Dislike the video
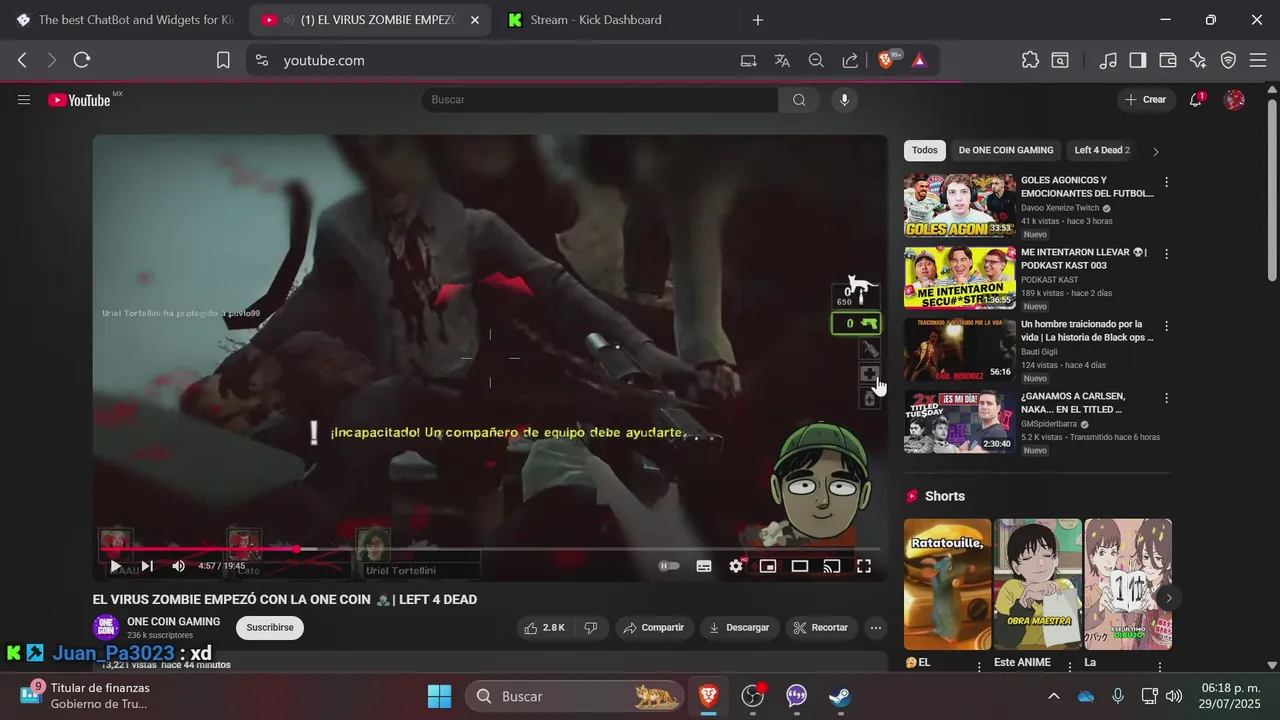 [x=591, y=628]
